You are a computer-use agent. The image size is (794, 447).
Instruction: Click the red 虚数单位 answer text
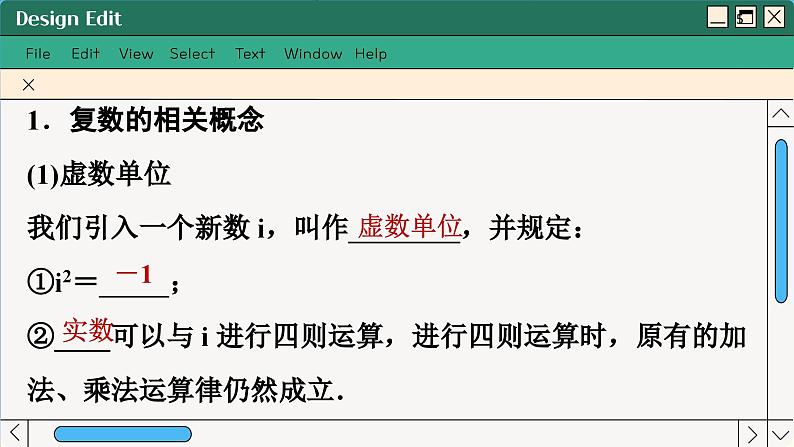coord(409,226)
